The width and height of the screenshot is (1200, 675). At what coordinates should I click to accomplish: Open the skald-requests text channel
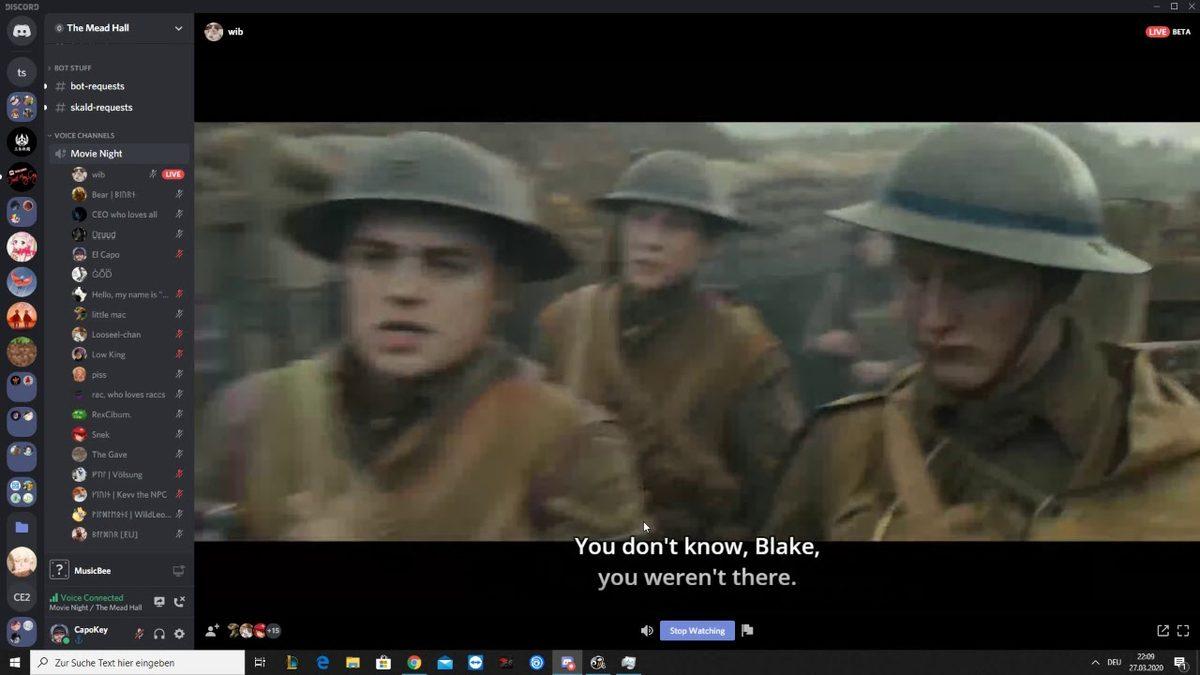point(101,107)
